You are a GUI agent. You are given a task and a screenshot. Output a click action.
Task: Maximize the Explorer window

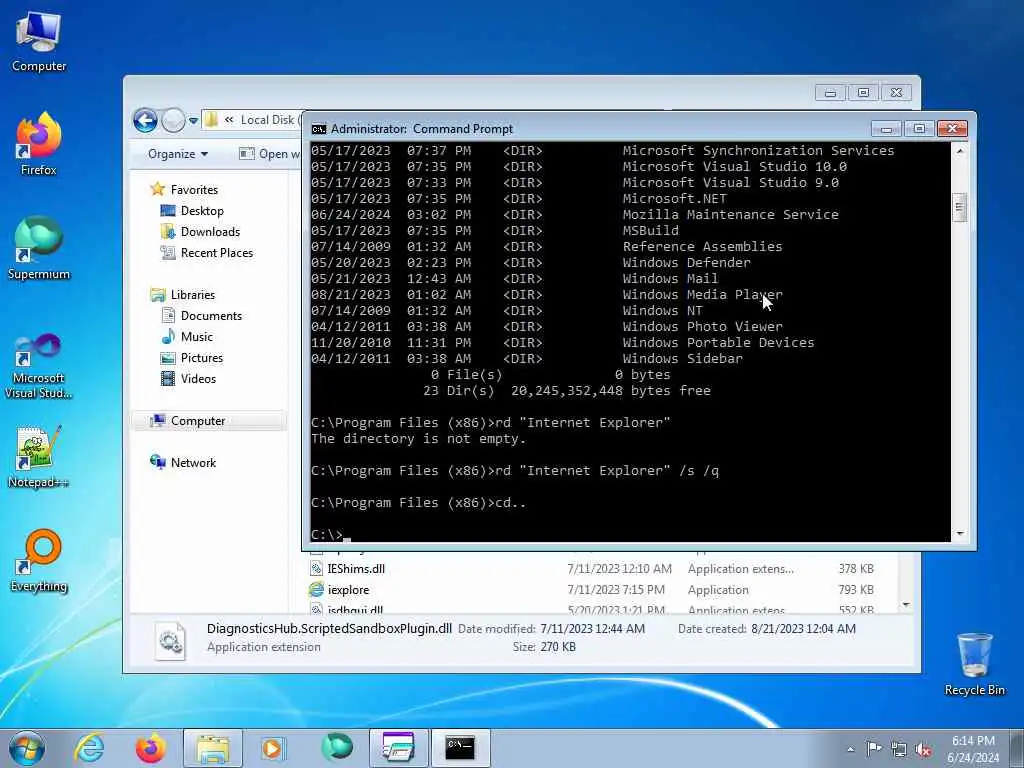863,93
